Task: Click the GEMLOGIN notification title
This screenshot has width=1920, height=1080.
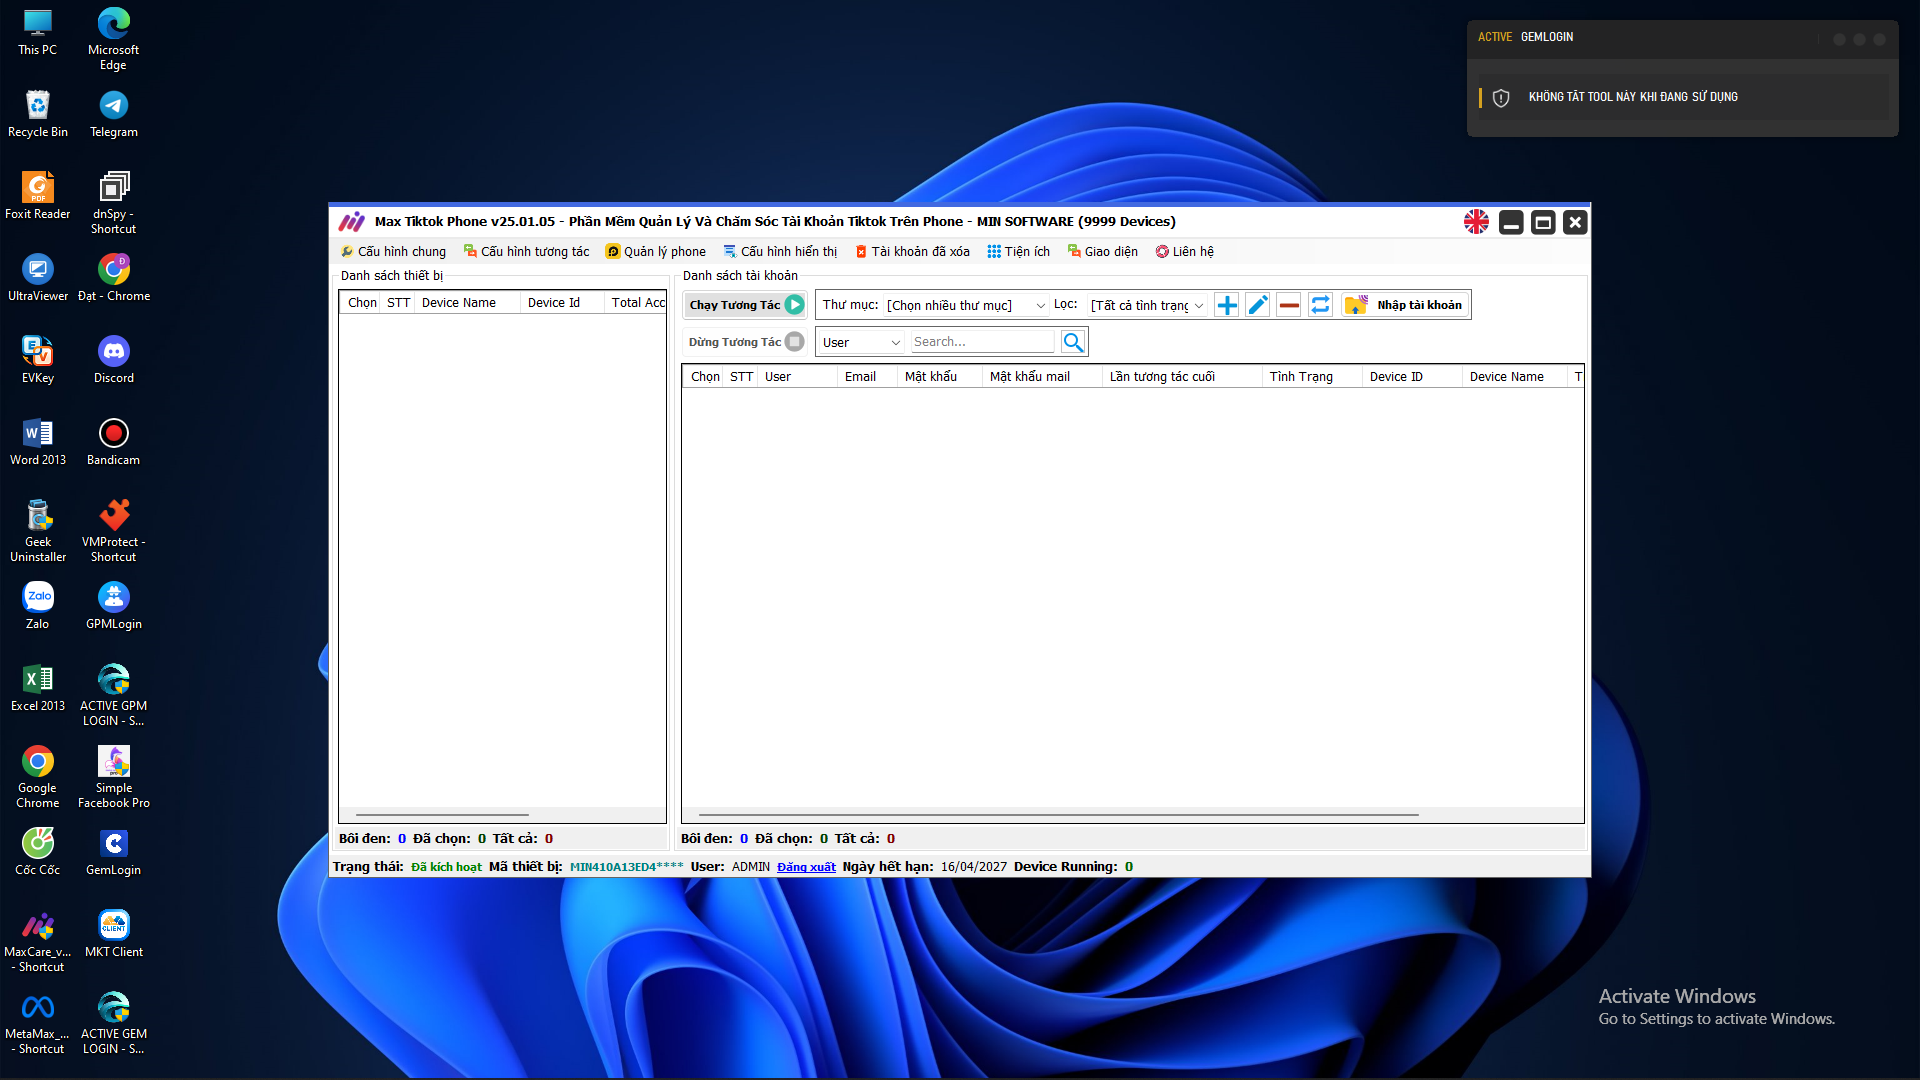Action: [1547, 37]
